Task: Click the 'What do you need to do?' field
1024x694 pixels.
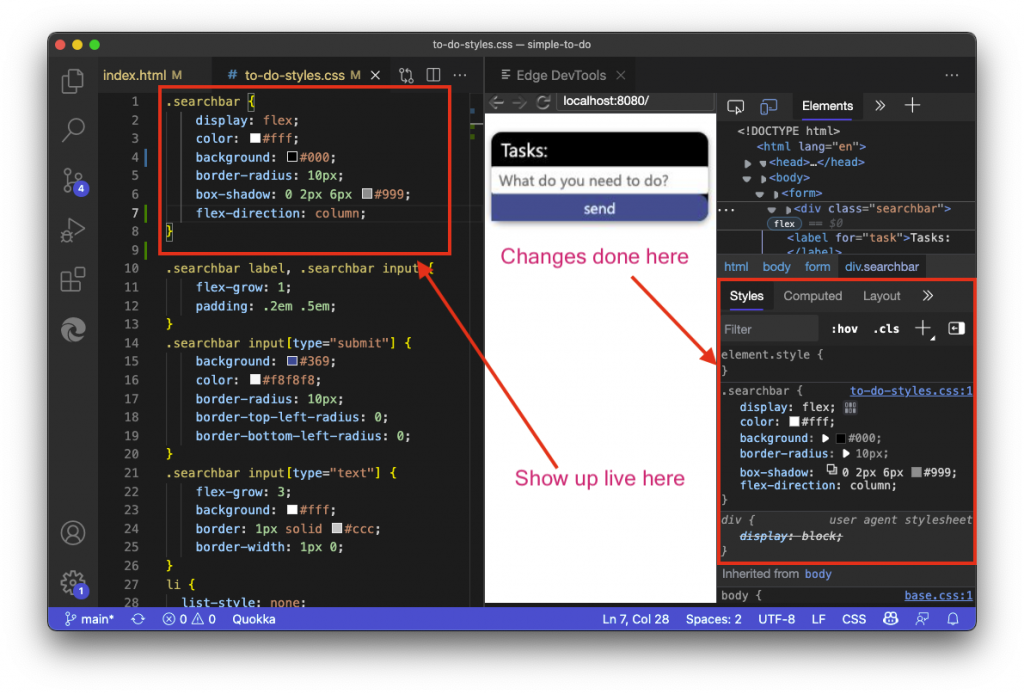Action: pos(600,181)
